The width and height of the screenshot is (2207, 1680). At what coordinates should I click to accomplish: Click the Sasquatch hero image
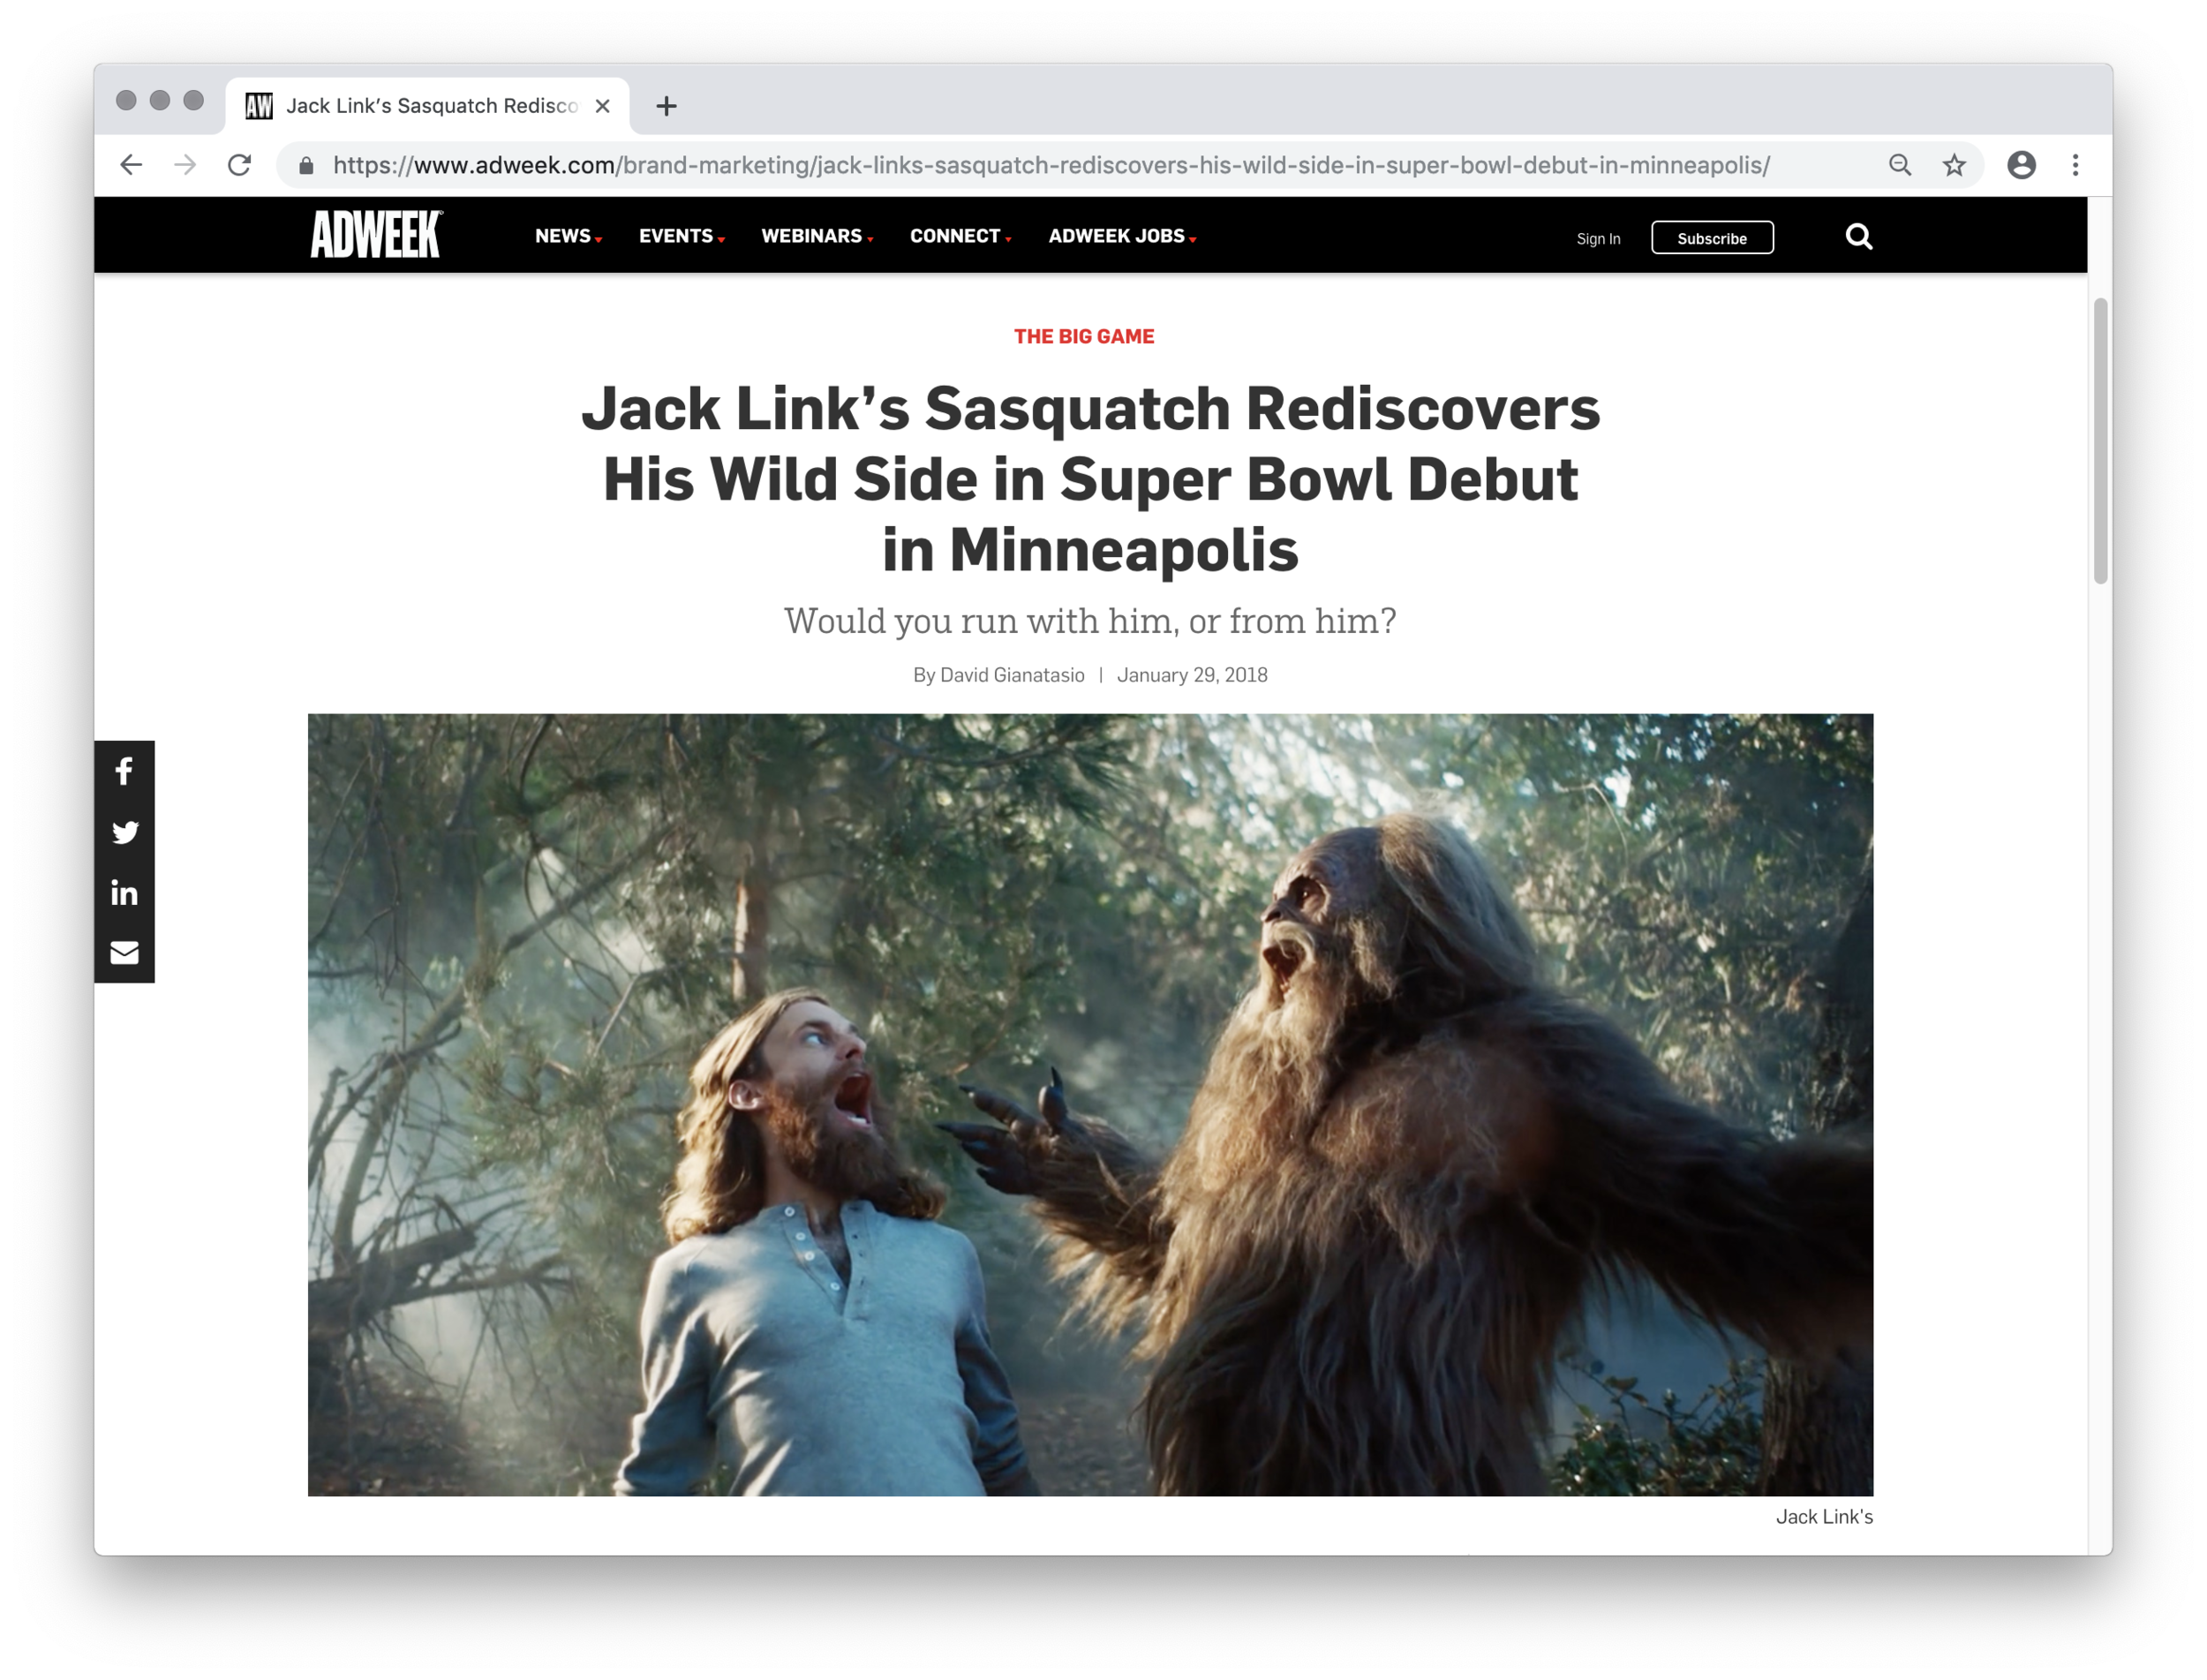tap(1089, 1104)
